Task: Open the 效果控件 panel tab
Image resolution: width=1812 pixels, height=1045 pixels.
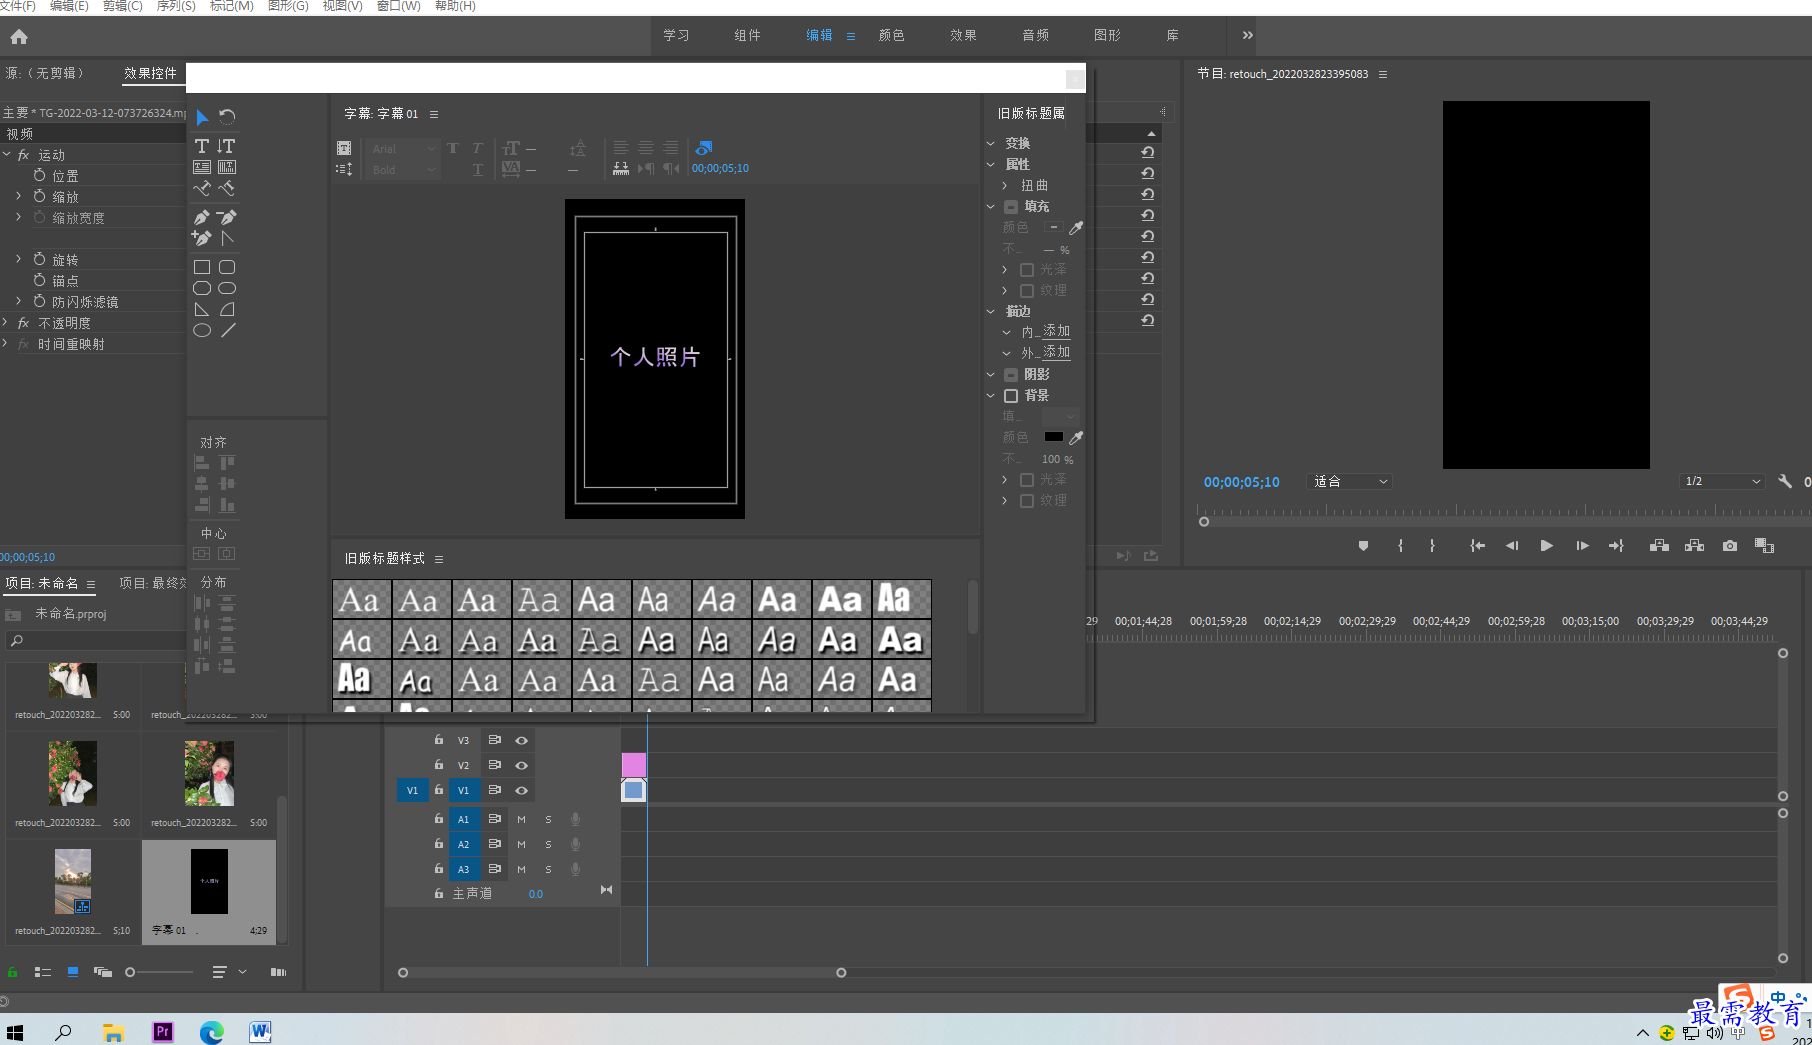Action: point(150,73)
